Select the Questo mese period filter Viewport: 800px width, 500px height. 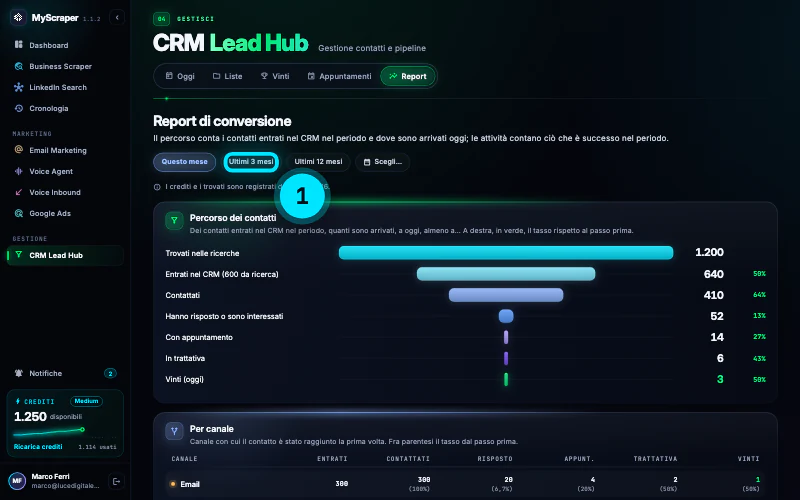(x=184, y=162)
